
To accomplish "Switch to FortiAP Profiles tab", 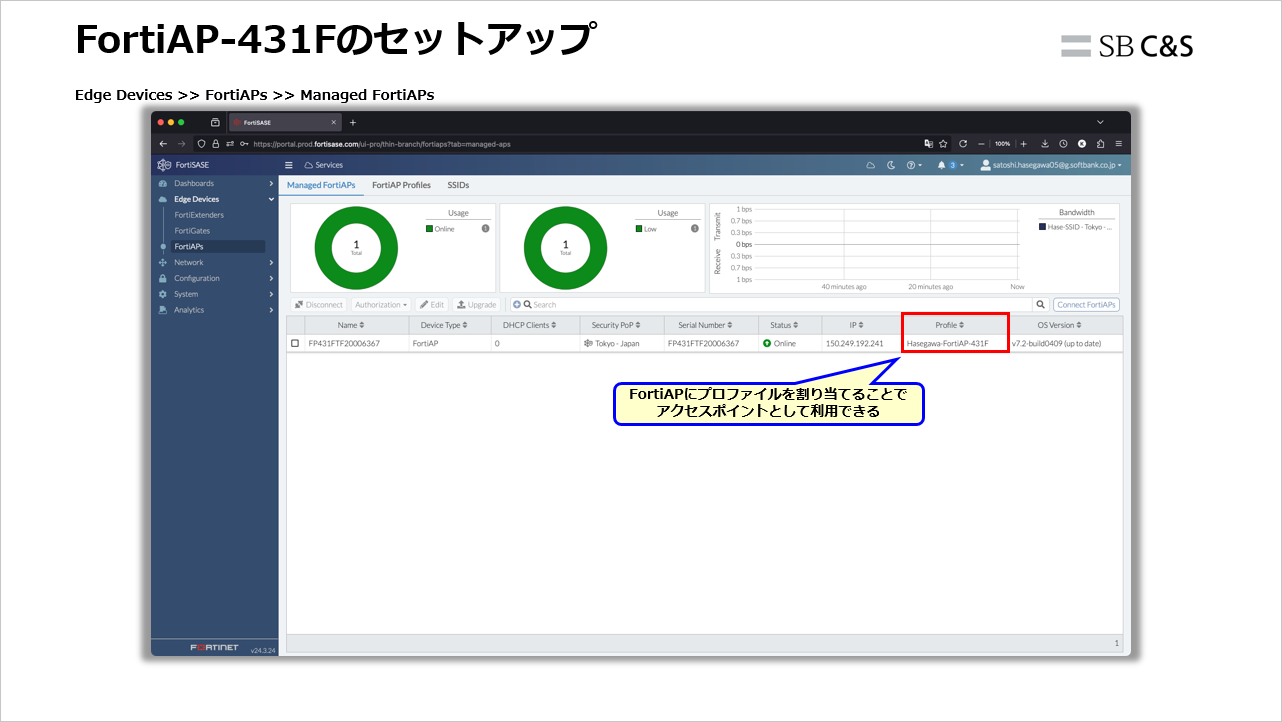I will 401,185.
